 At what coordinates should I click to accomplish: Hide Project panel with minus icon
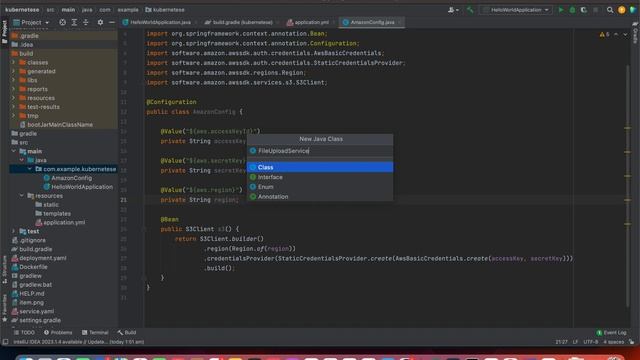coord(111,22)
